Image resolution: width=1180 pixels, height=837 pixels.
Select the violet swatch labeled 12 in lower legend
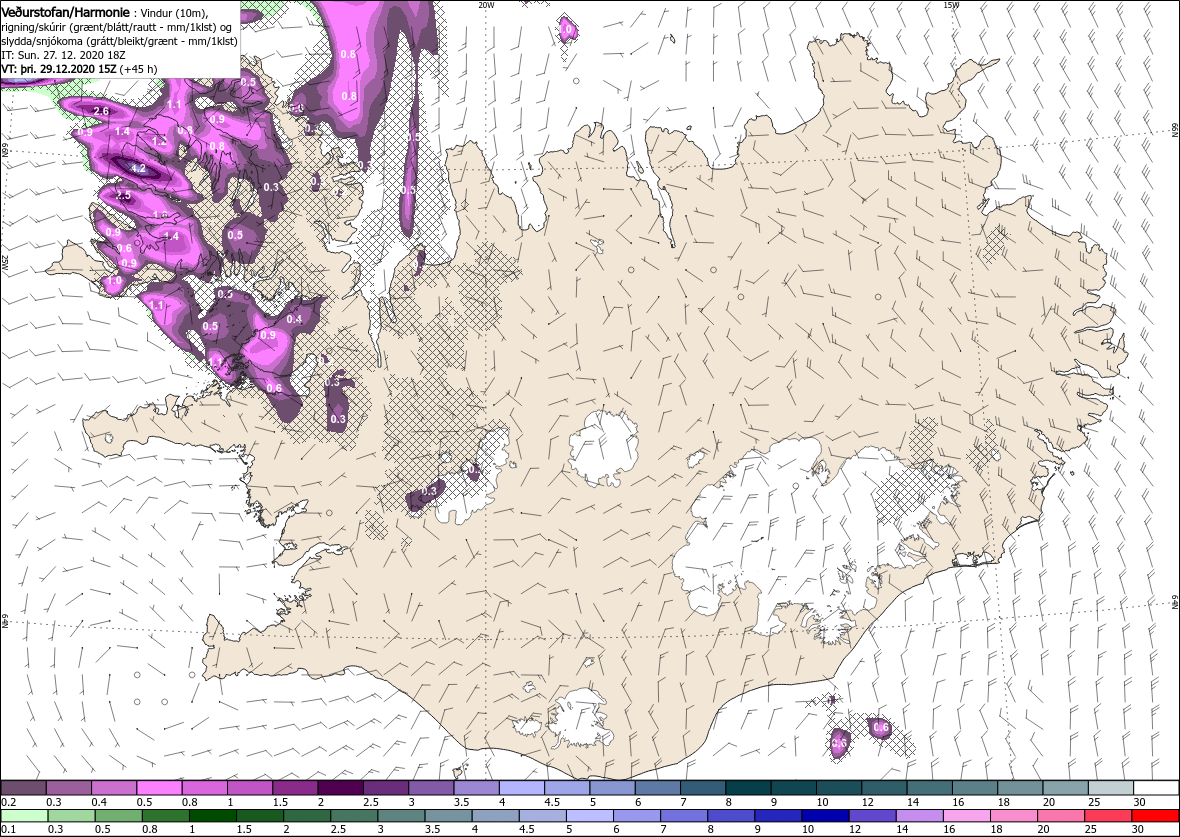click(872, 816)
